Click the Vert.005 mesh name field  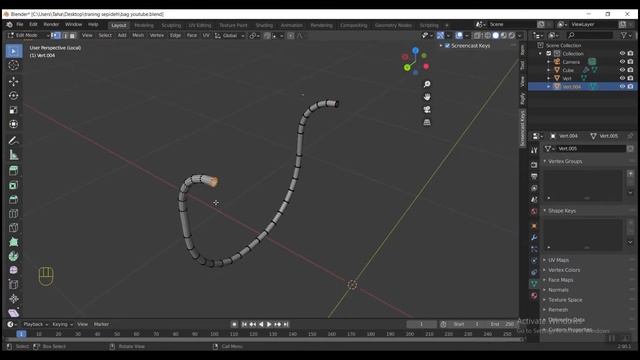pos(590,149)
